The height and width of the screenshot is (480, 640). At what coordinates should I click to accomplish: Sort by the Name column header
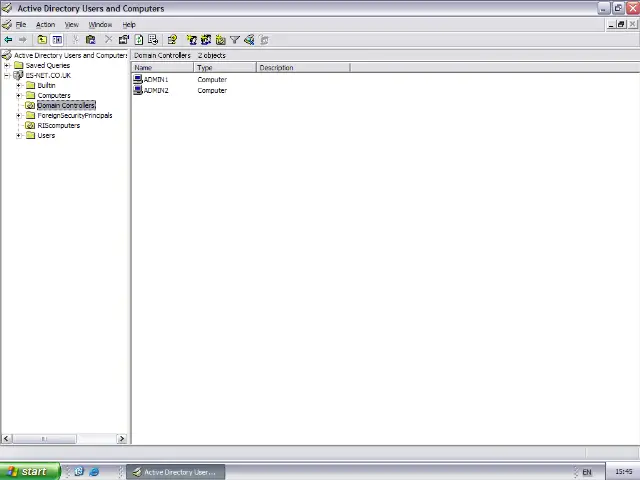point(162,68)
